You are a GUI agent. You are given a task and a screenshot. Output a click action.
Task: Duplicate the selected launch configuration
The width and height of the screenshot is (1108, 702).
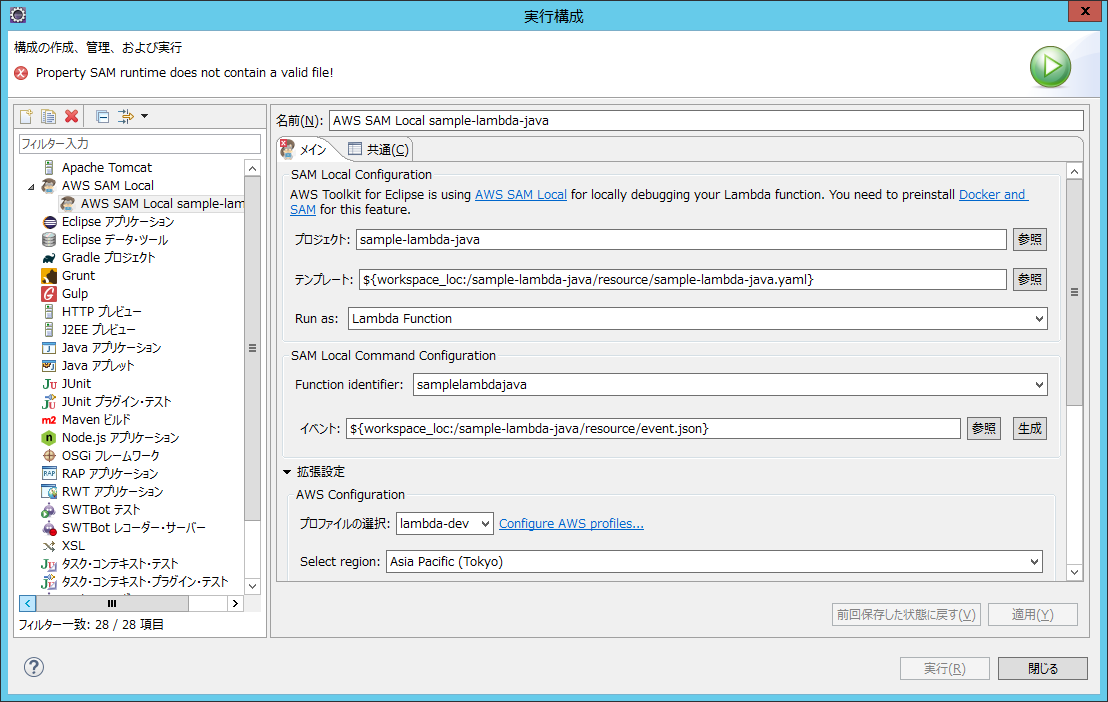pos(49,117)
